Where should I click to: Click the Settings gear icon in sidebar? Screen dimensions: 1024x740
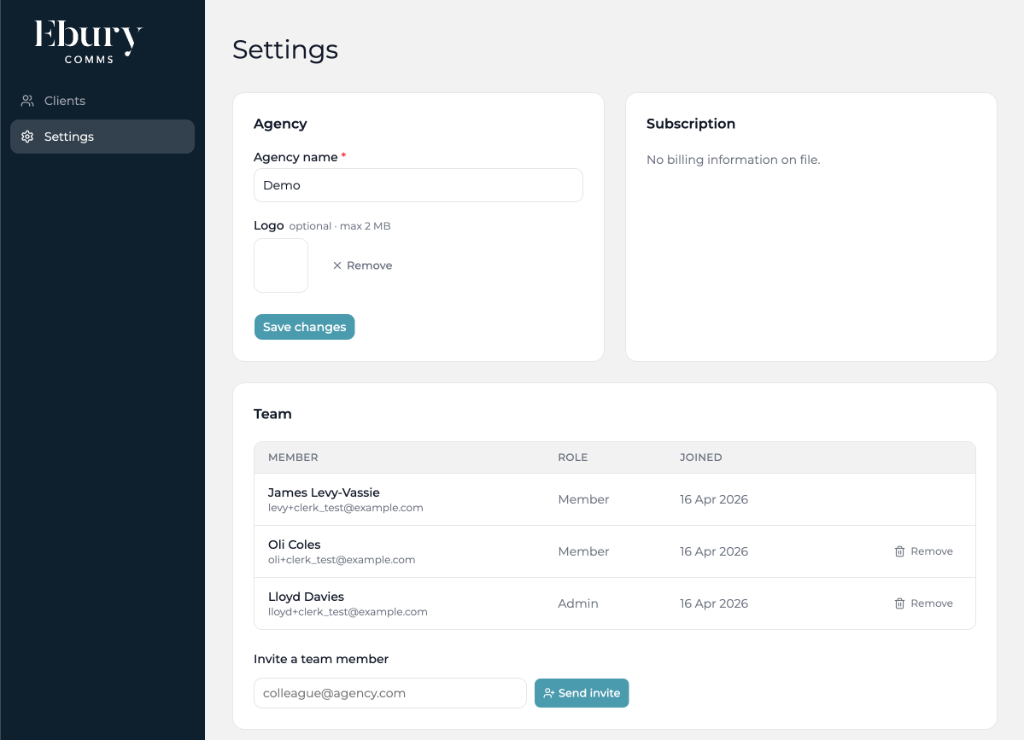(x=27, y=137)
